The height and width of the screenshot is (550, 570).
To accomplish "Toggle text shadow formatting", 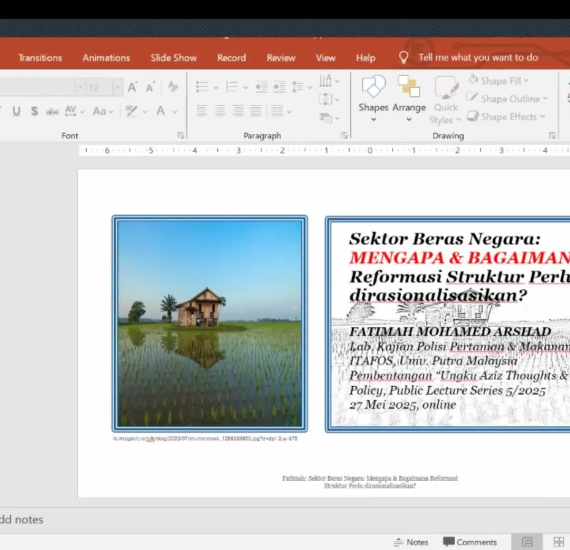I will [34, 111].
